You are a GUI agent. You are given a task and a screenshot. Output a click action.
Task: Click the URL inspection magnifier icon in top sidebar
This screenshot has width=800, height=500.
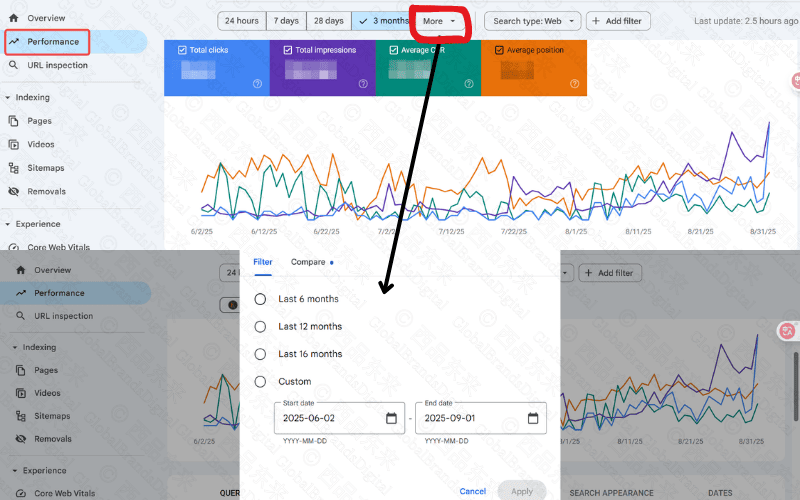coord(14,65)
